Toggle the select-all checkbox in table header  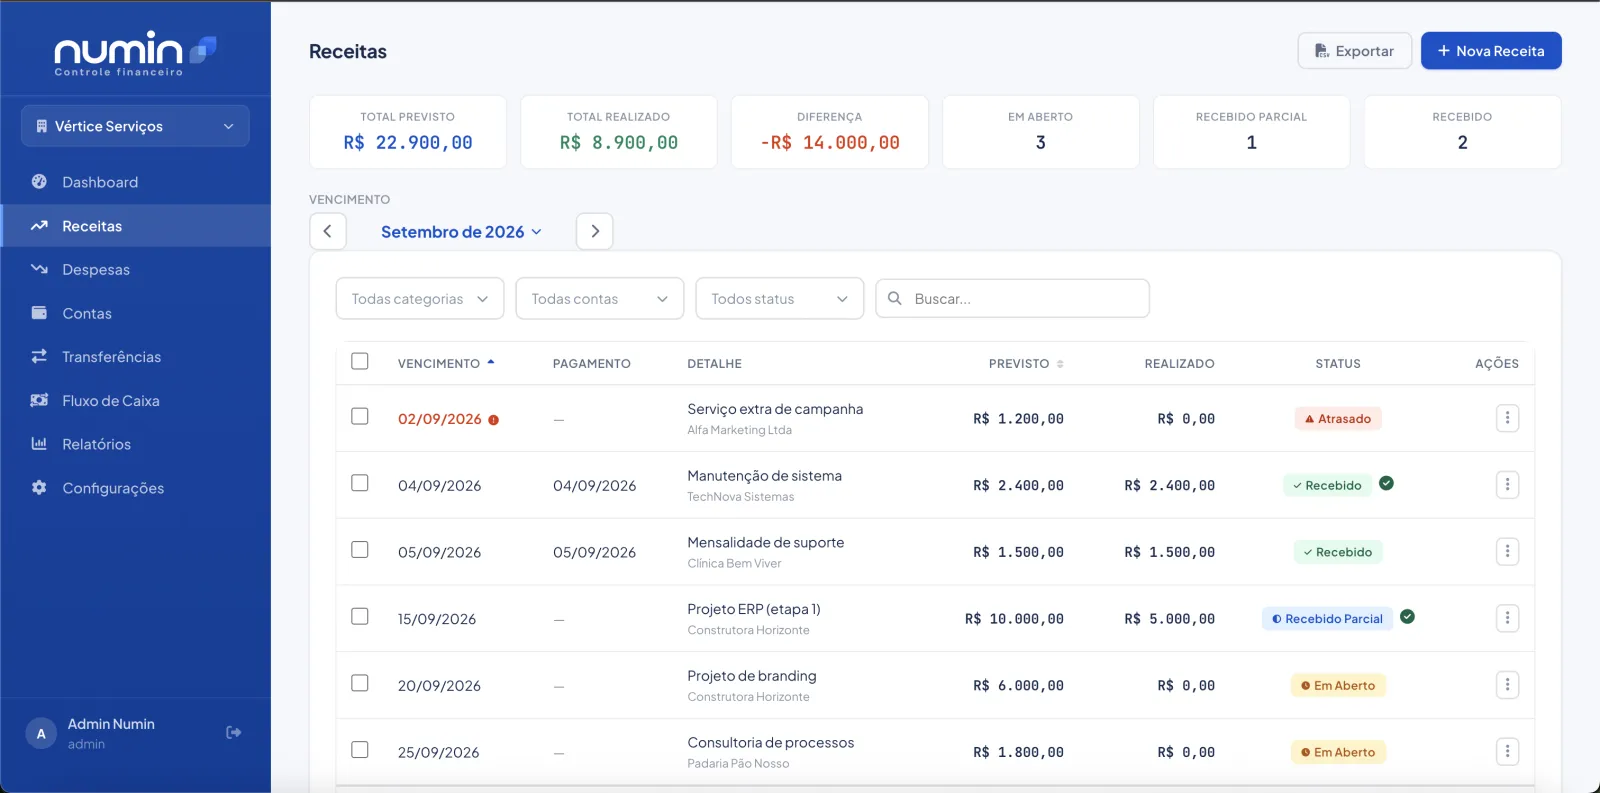tap(360, 361)
